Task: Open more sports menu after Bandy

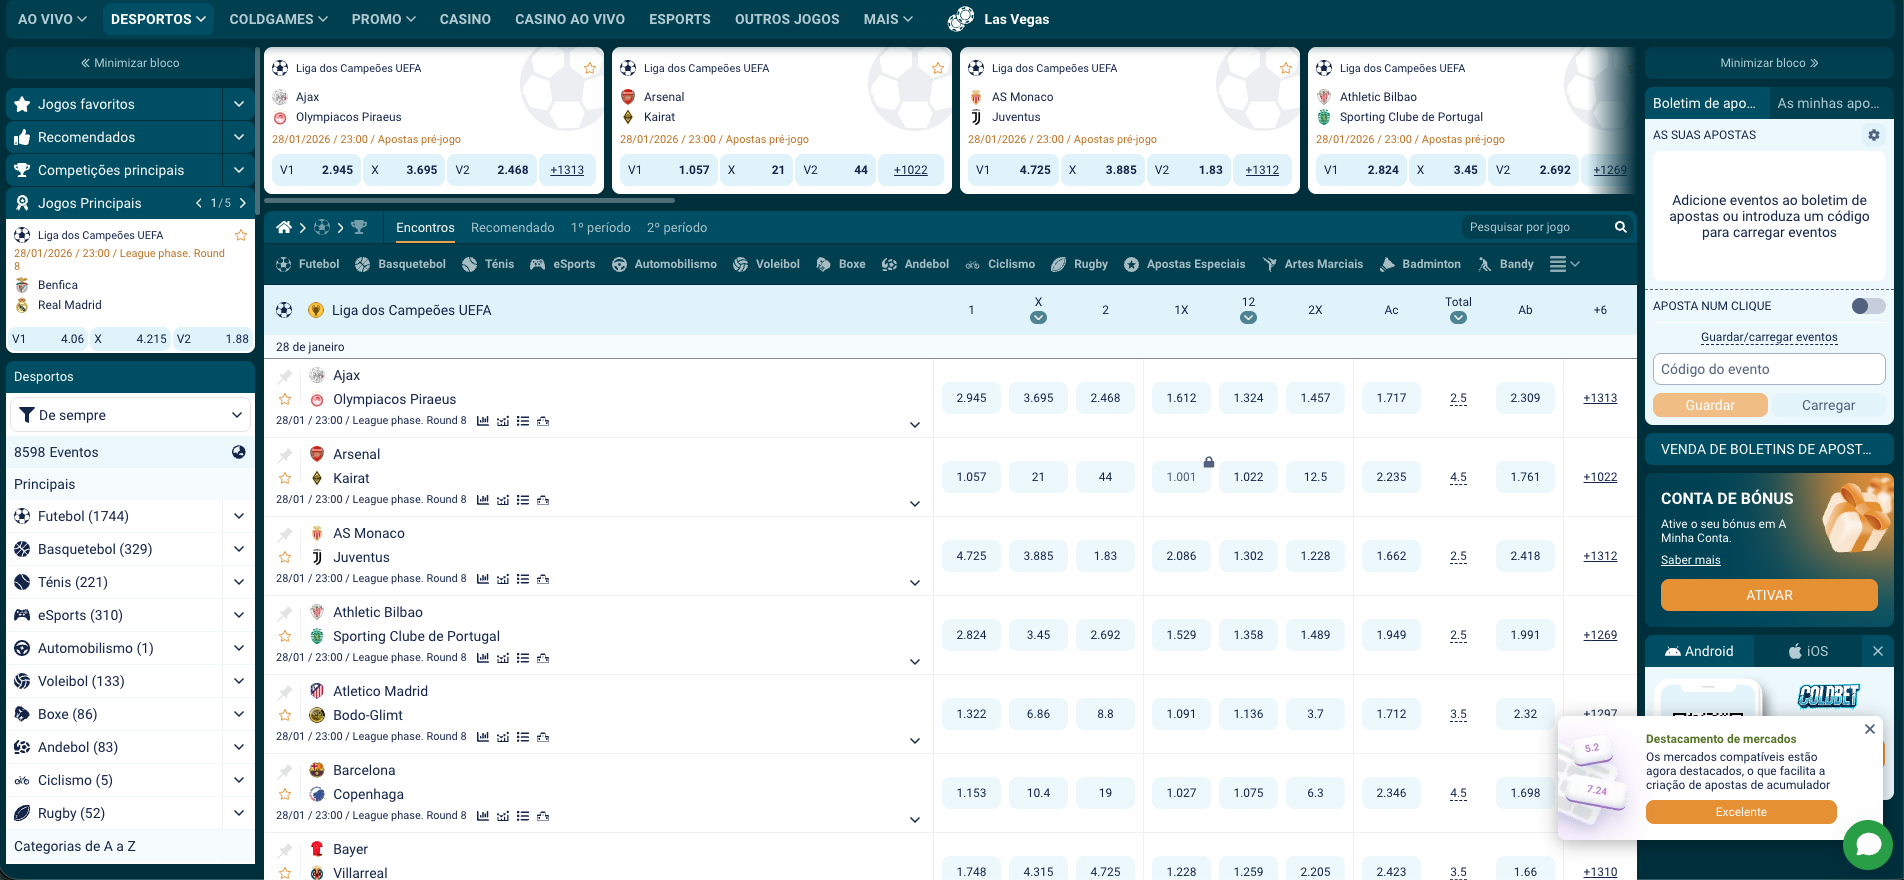Action: [1565, 264]
